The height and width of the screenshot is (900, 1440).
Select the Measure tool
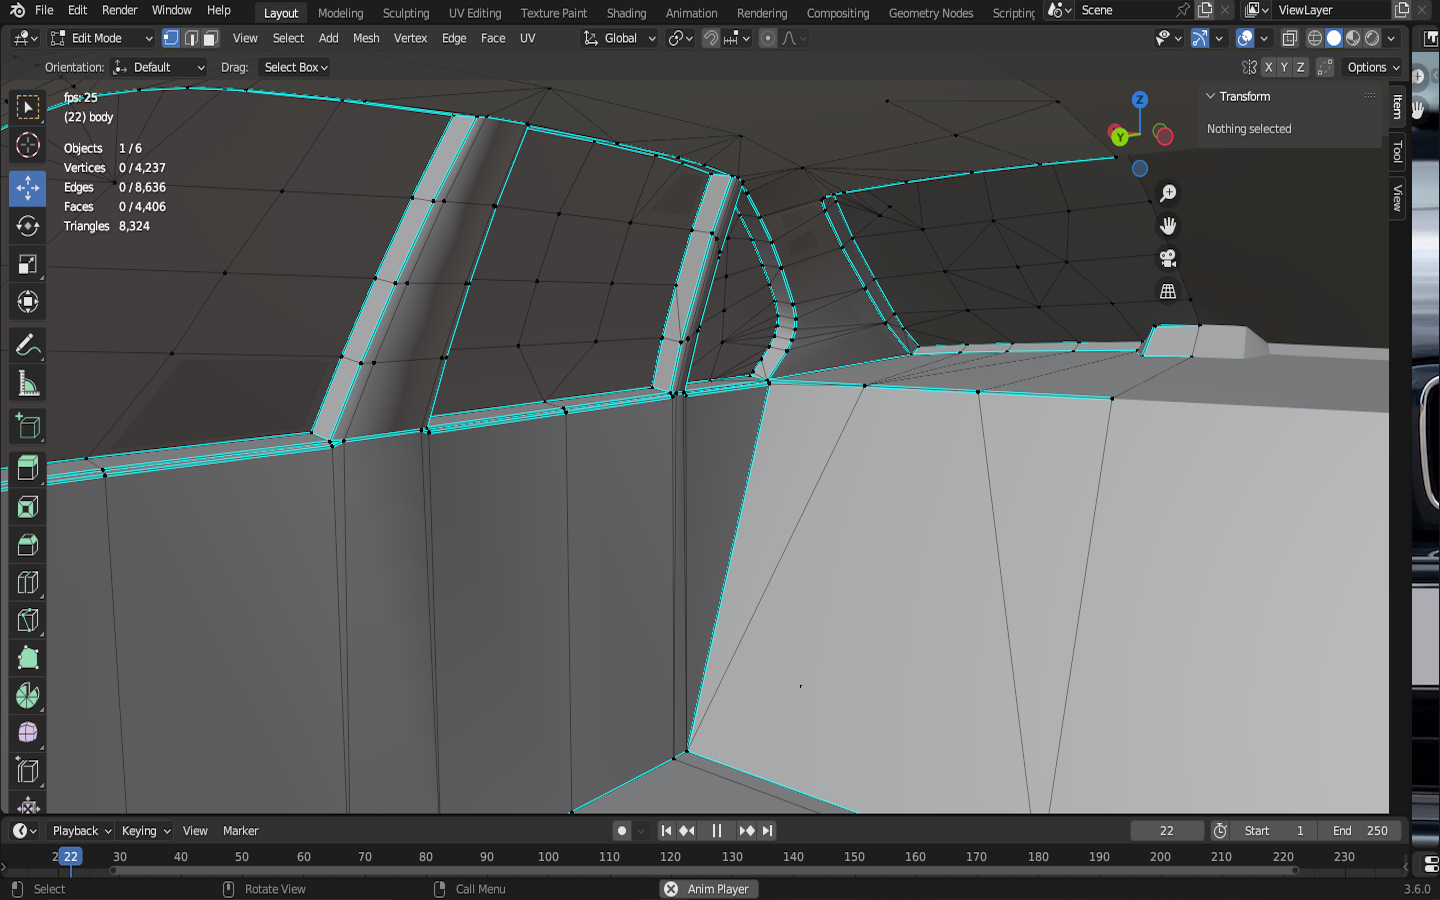[x=28, y=384]
